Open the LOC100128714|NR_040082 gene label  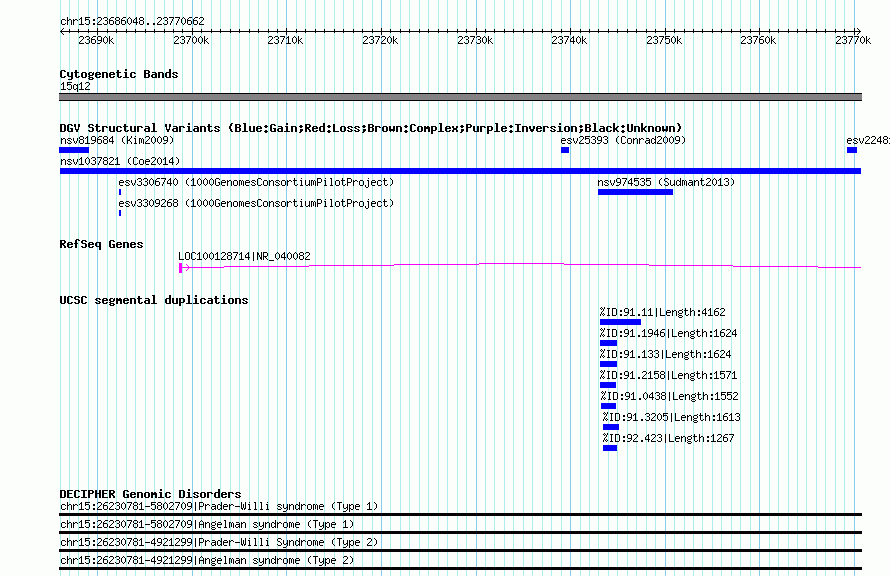pos(244,256)
